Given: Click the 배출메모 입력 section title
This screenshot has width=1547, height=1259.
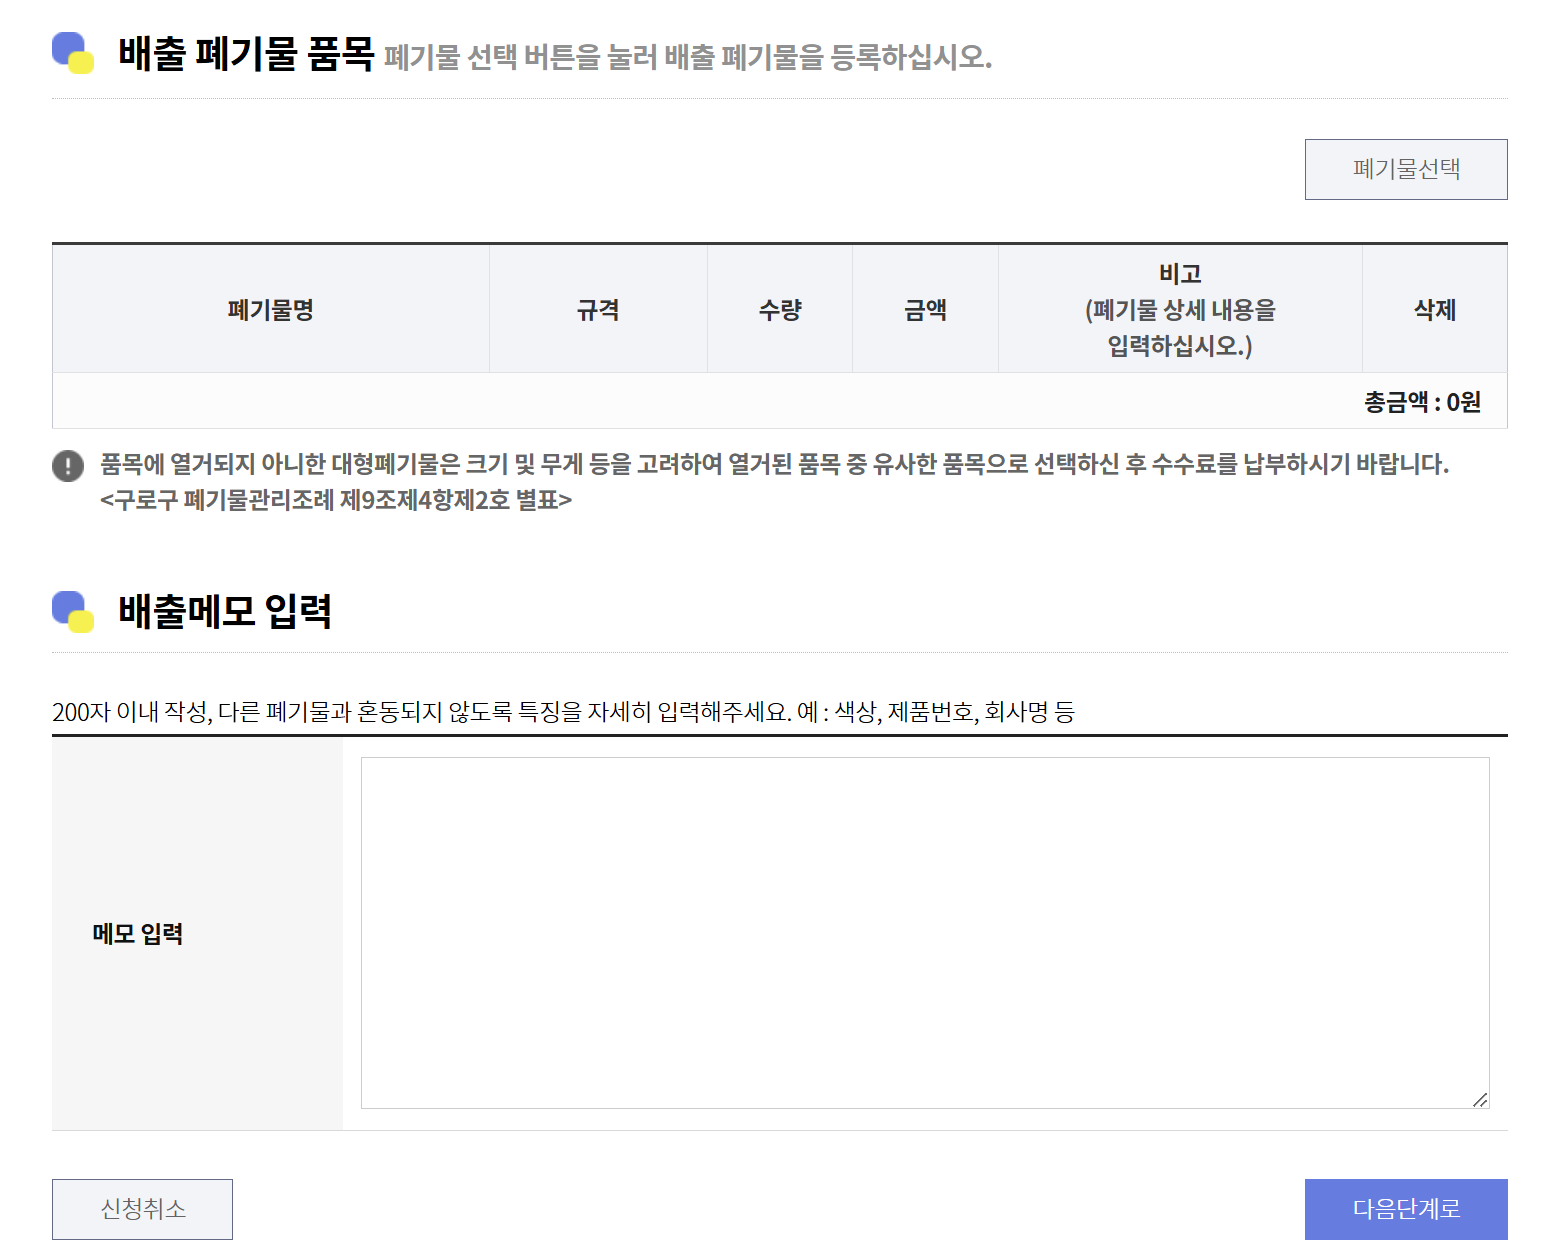Looking at the screenshot, I should 226,608.
